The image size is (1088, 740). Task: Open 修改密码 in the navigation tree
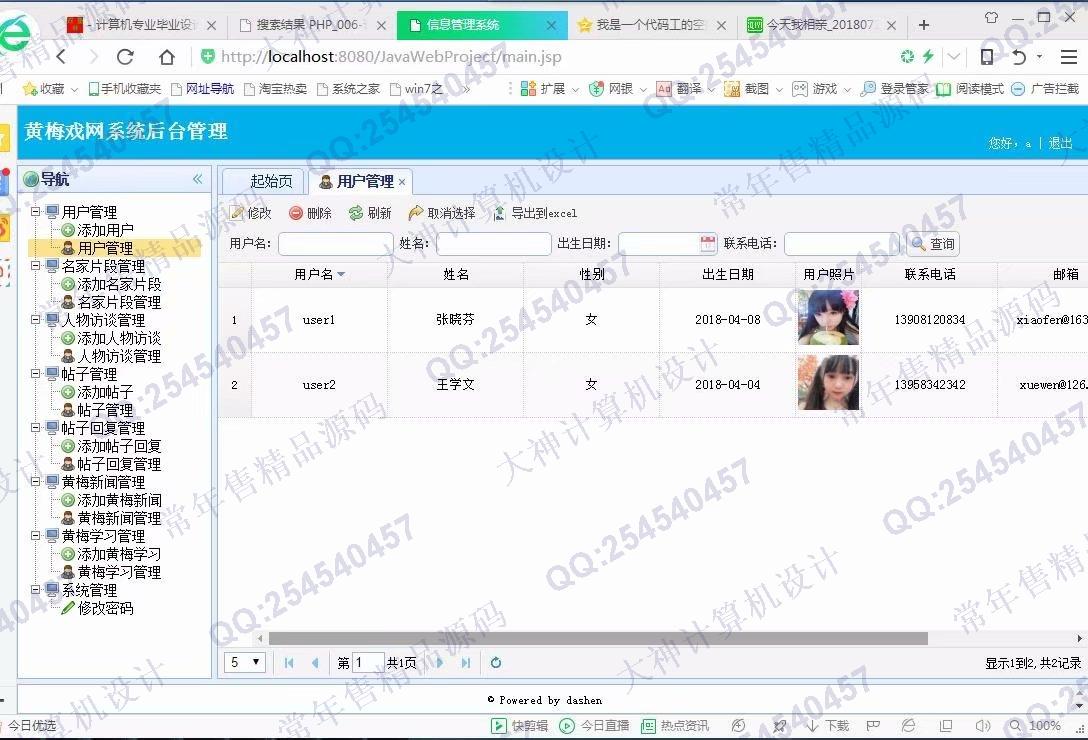(x=105, y=608)
